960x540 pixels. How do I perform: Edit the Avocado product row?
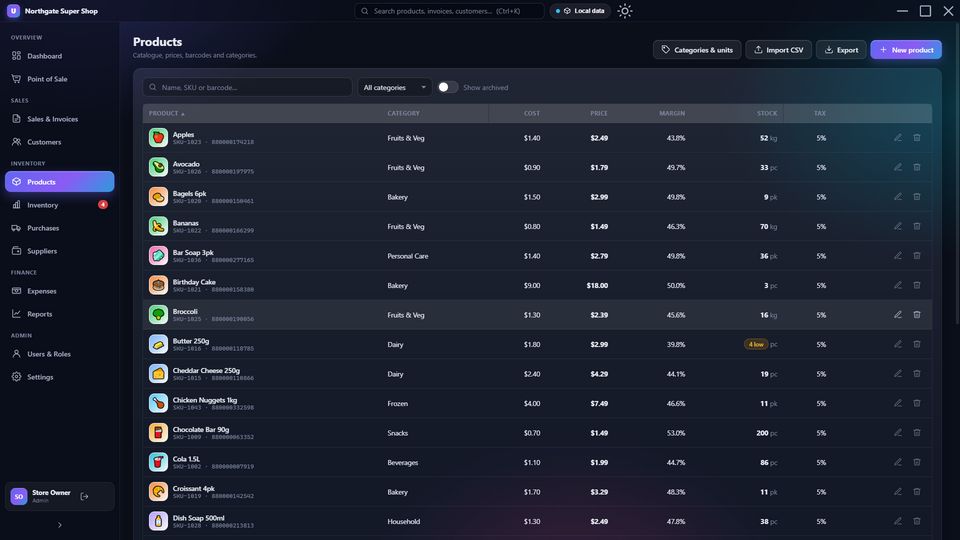coord(898,167)
